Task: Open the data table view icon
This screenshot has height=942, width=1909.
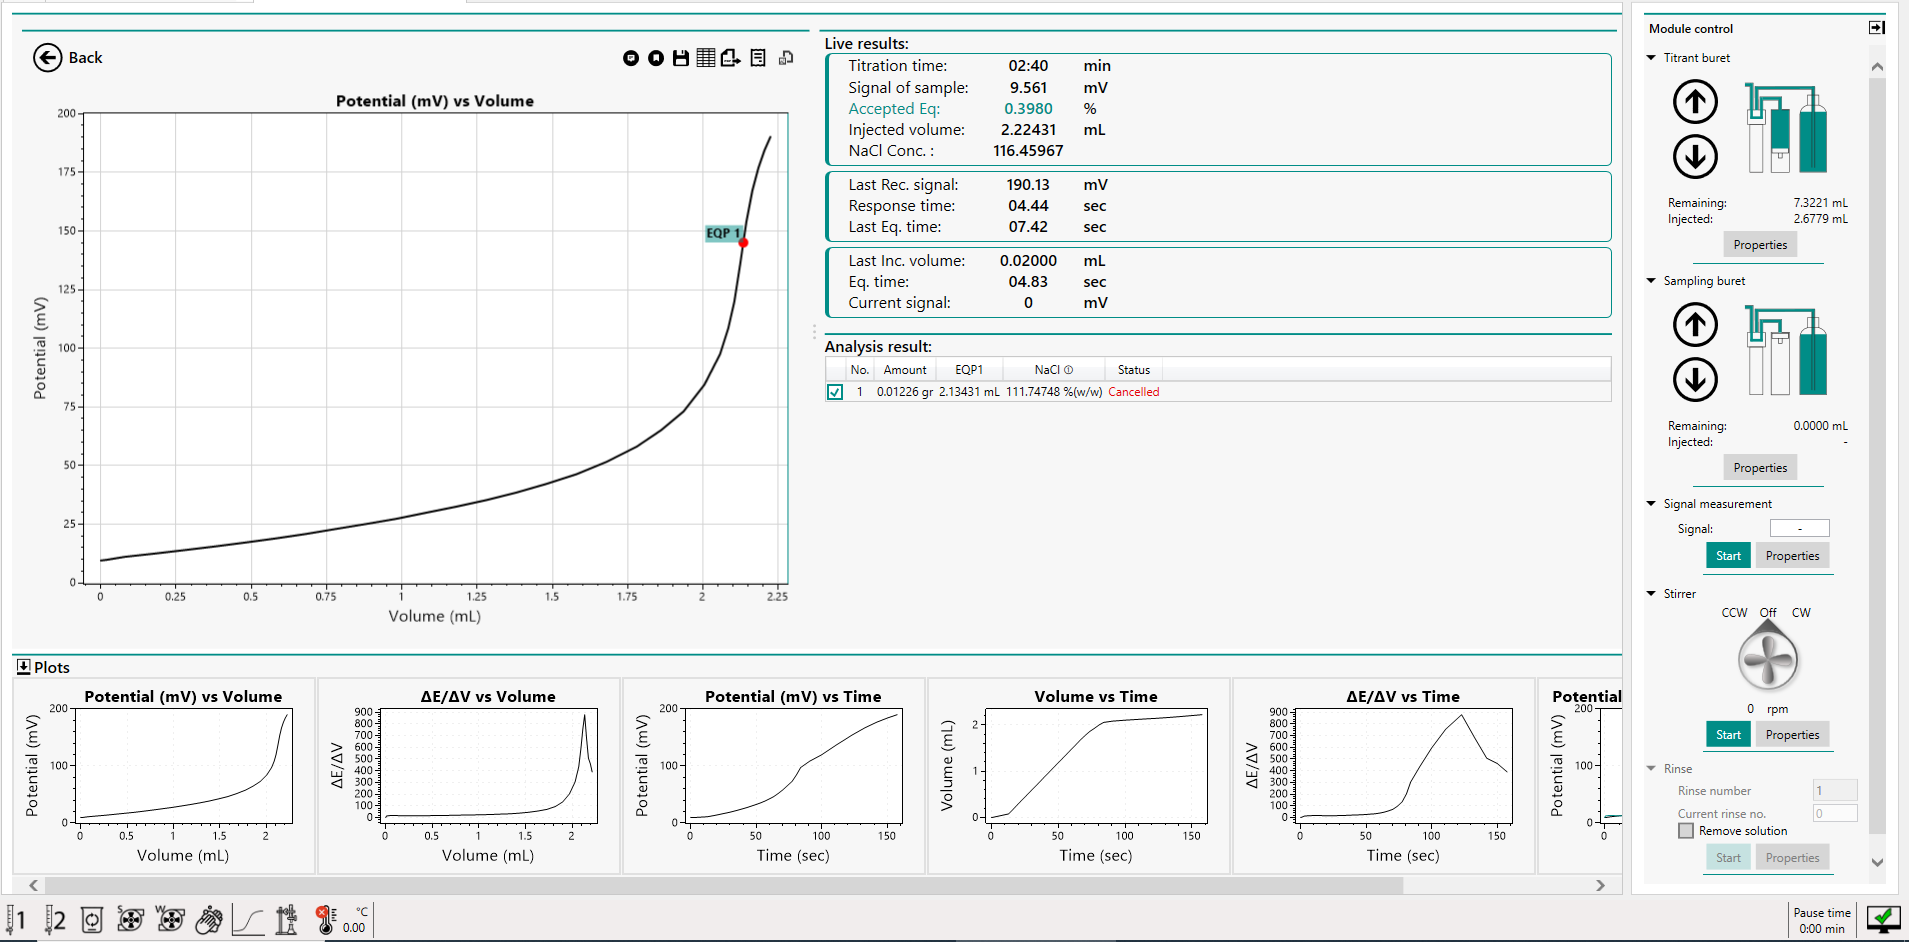Action: point(706,58)
